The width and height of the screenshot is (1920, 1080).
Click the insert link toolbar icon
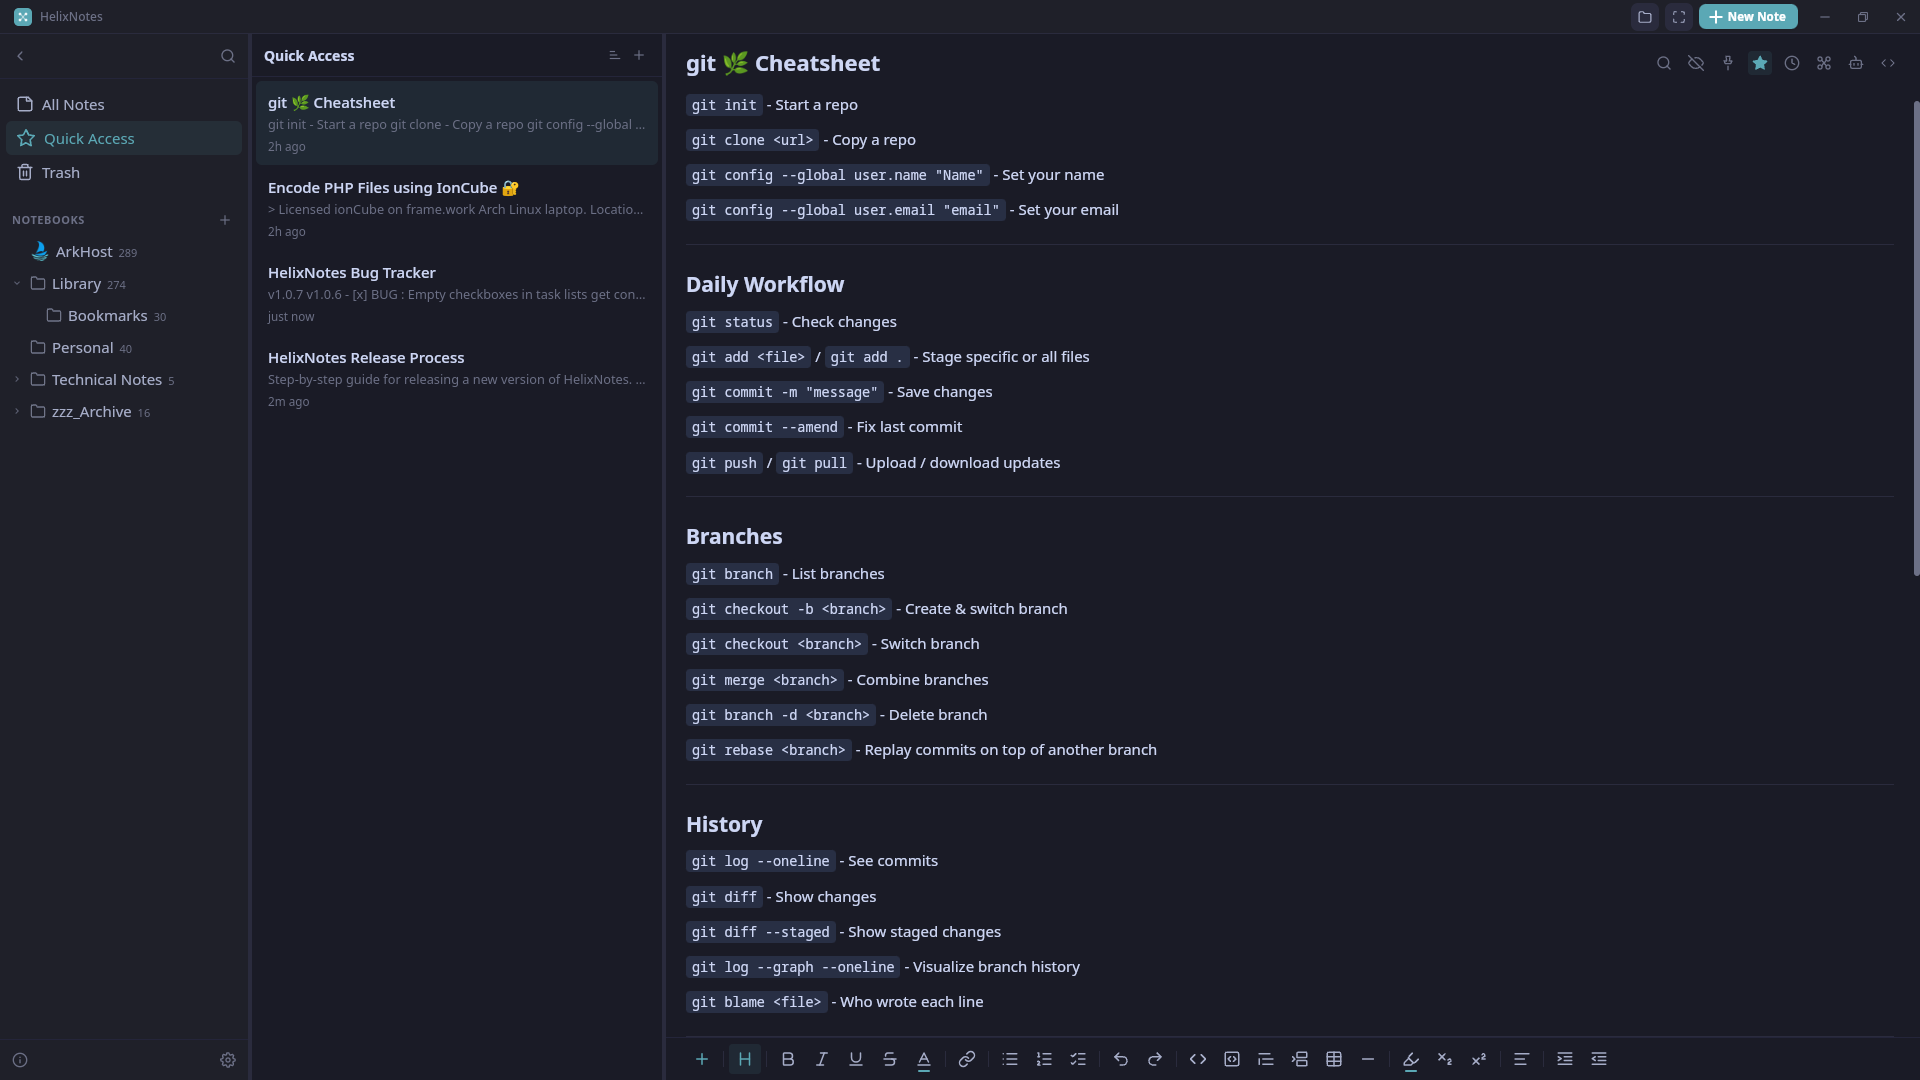tap(967, 1059)
